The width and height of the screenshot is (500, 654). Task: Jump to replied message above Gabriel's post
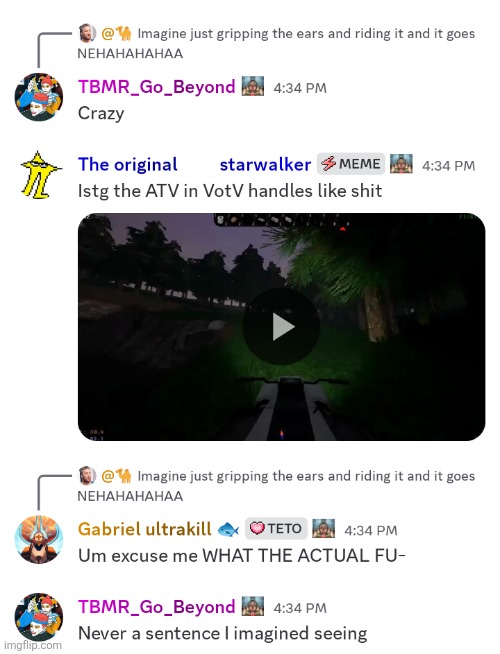pyautogui.click(x=276, y=485)
